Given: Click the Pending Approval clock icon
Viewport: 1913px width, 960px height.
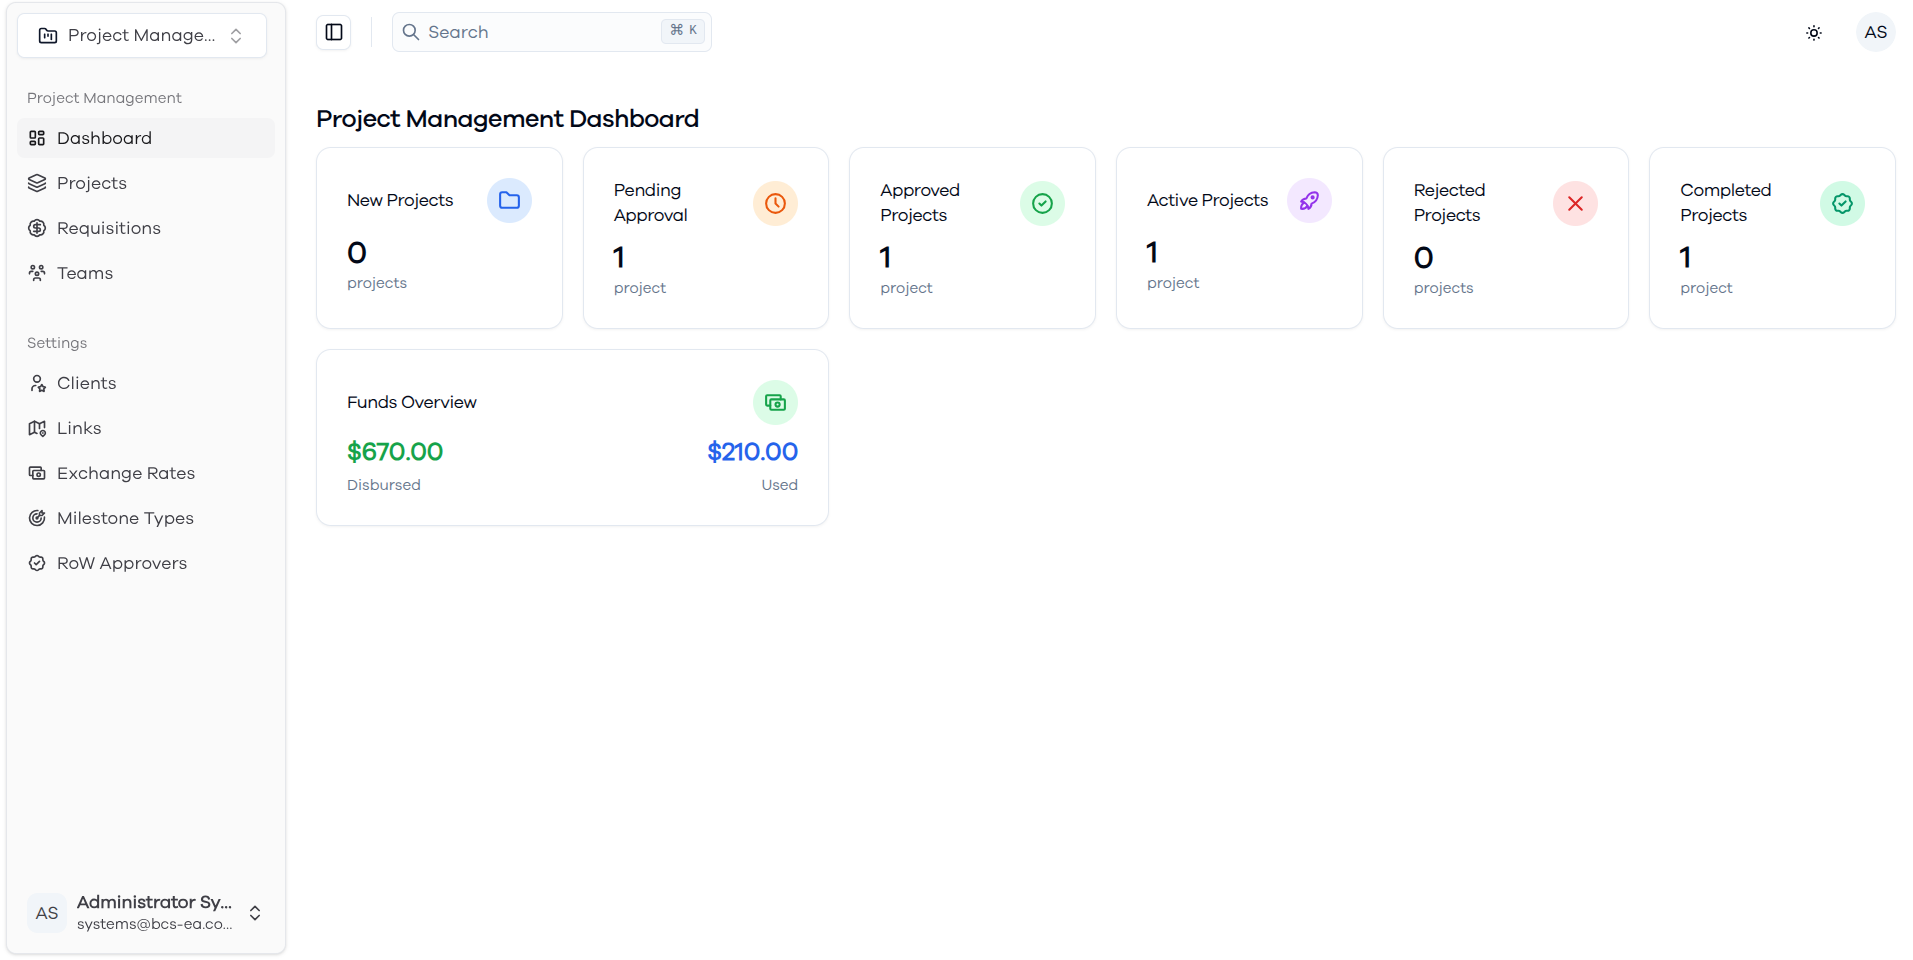Looking at the screenshot, I should click(775, 203).
